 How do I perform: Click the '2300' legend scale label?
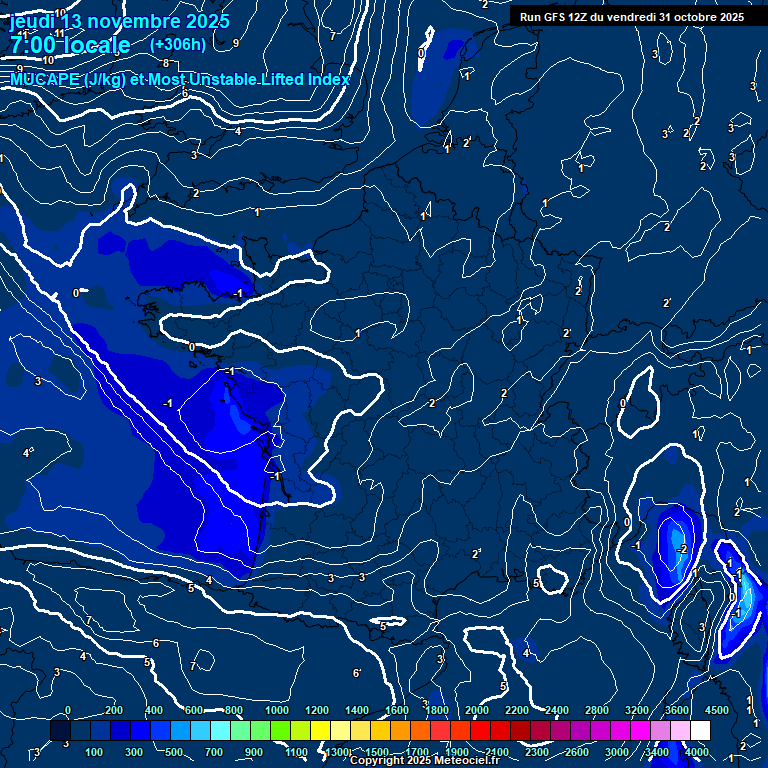[537, 752]
